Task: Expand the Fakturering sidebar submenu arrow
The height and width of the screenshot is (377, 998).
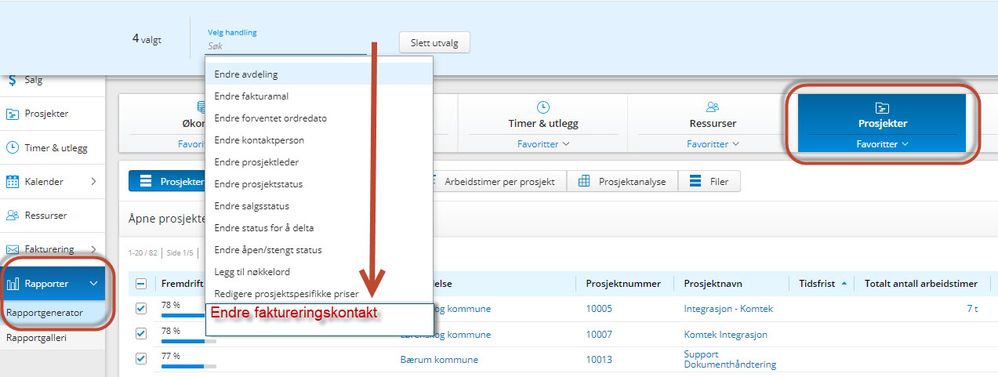Action: pos(94,249)
